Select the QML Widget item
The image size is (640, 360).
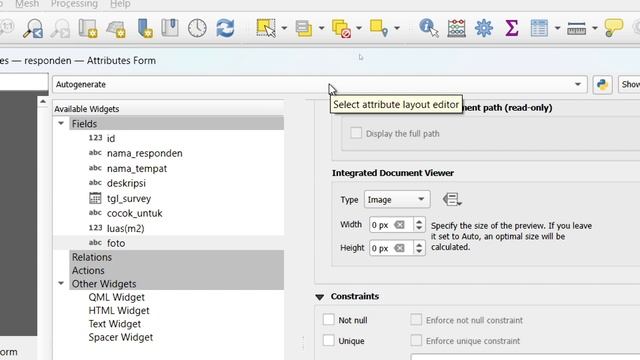(116, 297)
